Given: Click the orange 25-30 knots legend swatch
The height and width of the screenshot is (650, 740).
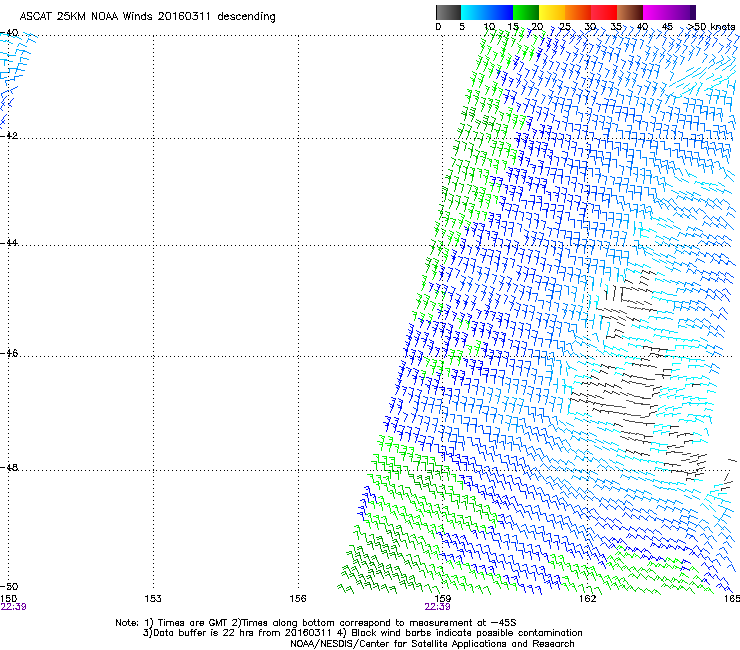Looking at the screenshot, I should click(578, 12).
